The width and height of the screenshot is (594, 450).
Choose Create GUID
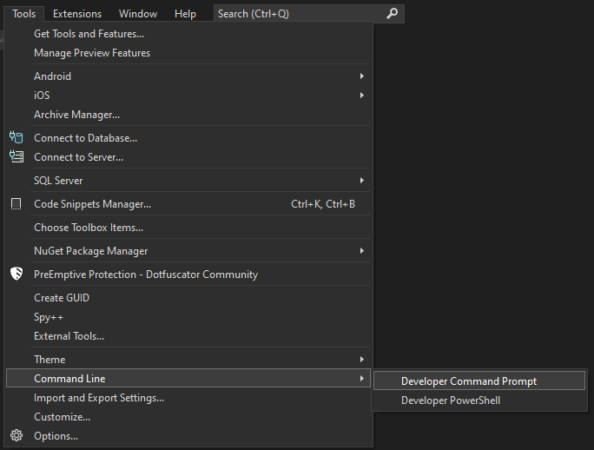188,298
